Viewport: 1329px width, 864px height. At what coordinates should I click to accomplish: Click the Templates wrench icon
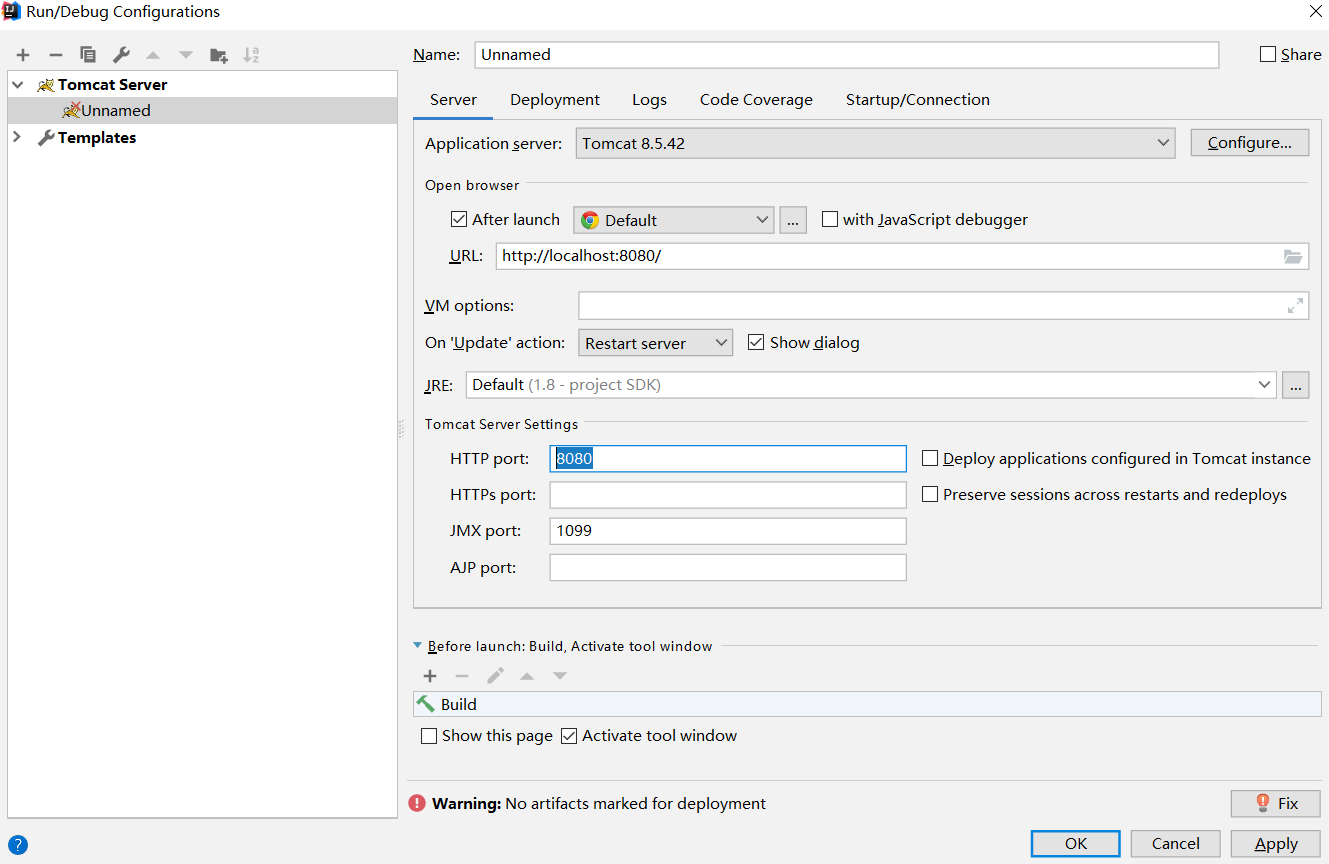pos(46,138)
